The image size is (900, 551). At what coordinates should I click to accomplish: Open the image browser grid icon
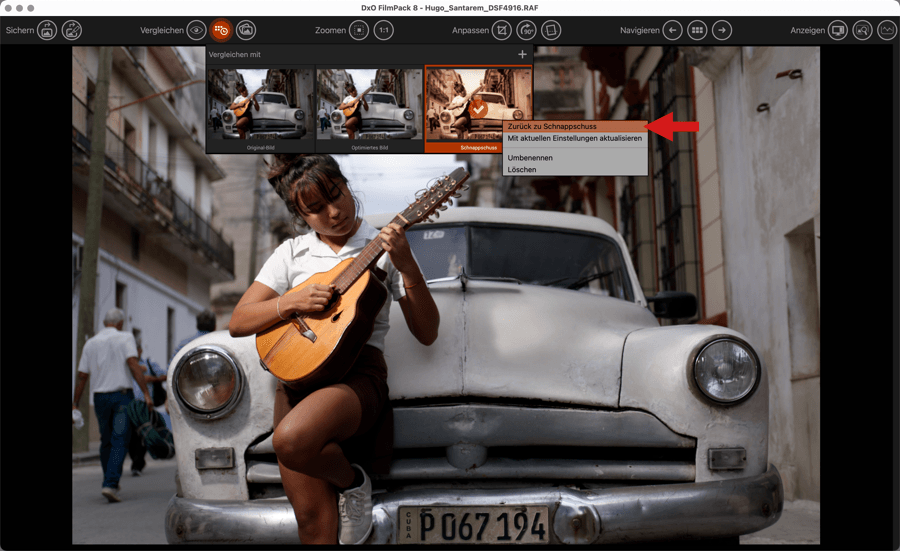[697, 30]
